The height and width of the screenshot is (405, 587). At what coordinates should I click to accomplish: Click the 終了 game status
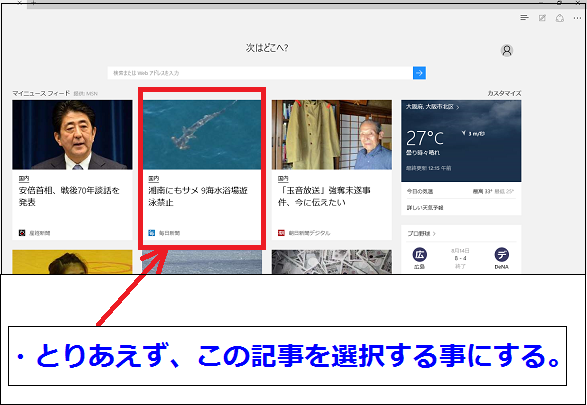pos(460,266)
